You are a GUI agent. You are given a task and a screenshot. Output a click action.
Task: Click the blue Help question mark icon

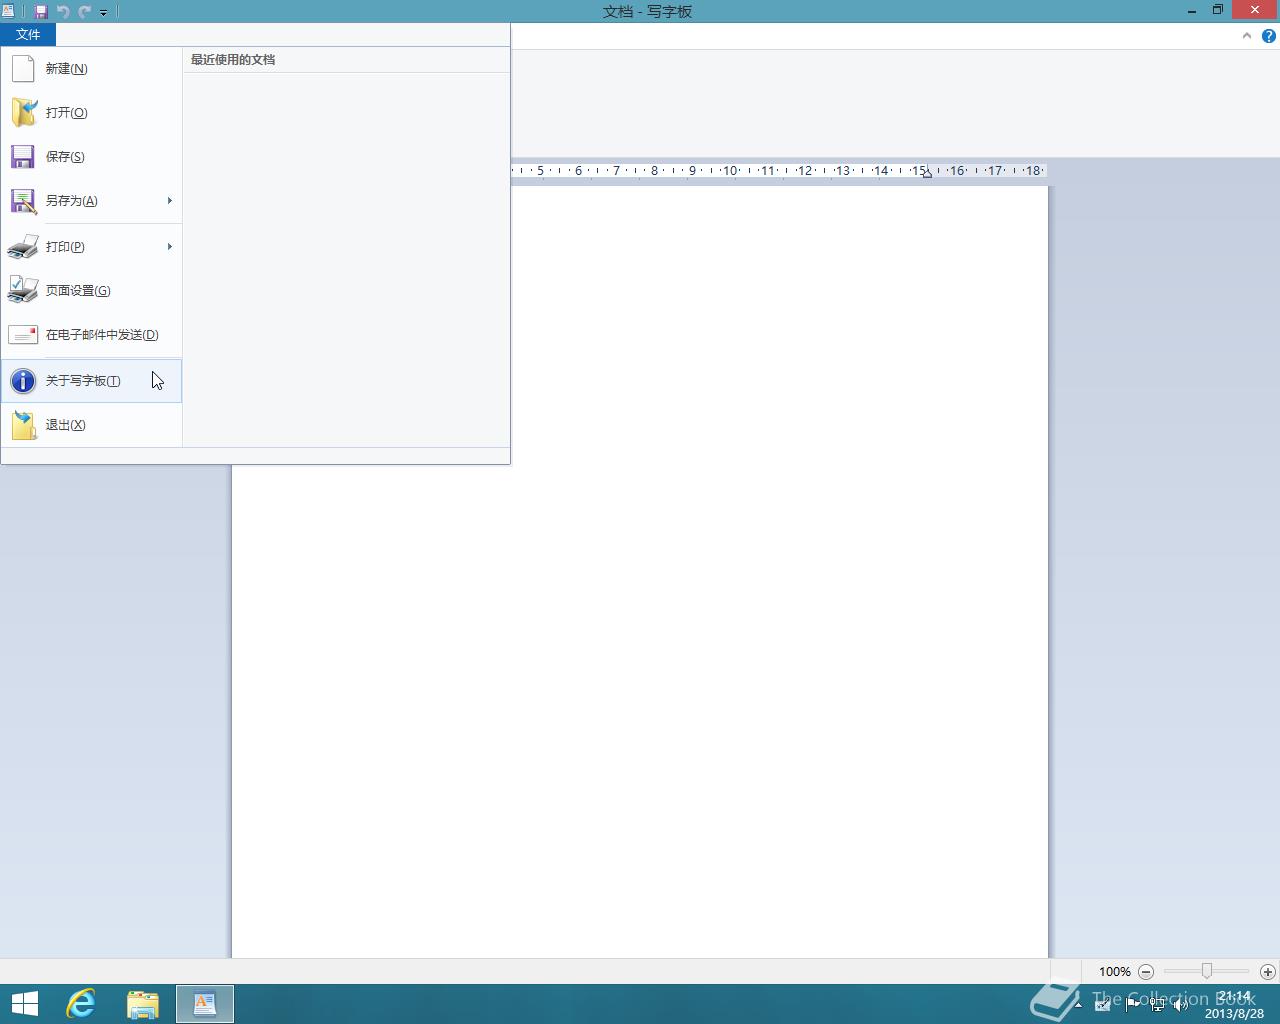coord(1268,36)
